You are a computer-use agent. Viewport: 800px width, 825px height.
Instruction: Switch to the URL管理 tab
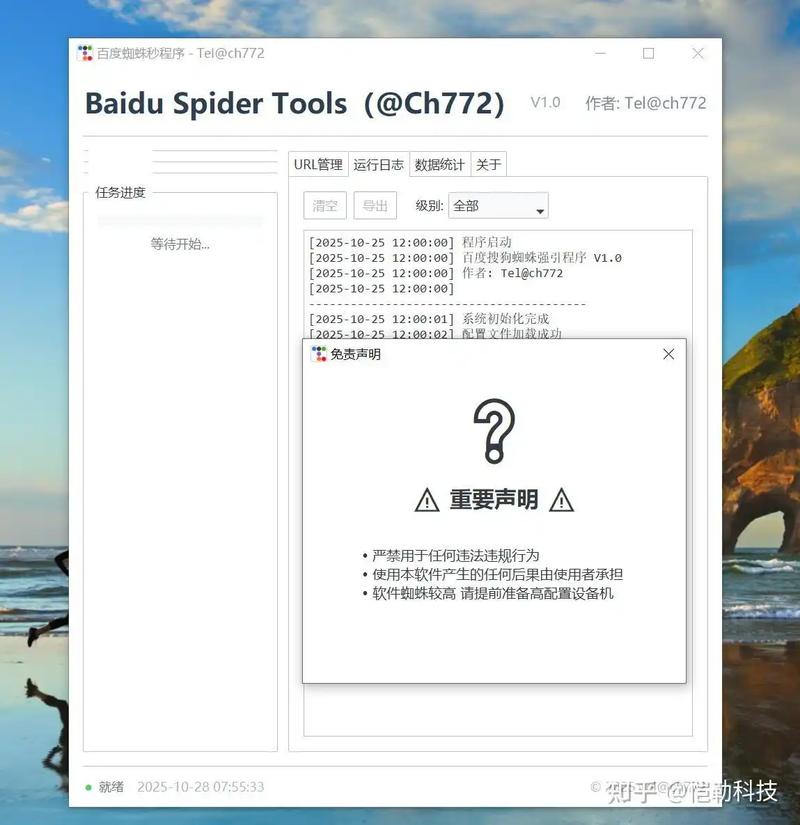point(318,165)
